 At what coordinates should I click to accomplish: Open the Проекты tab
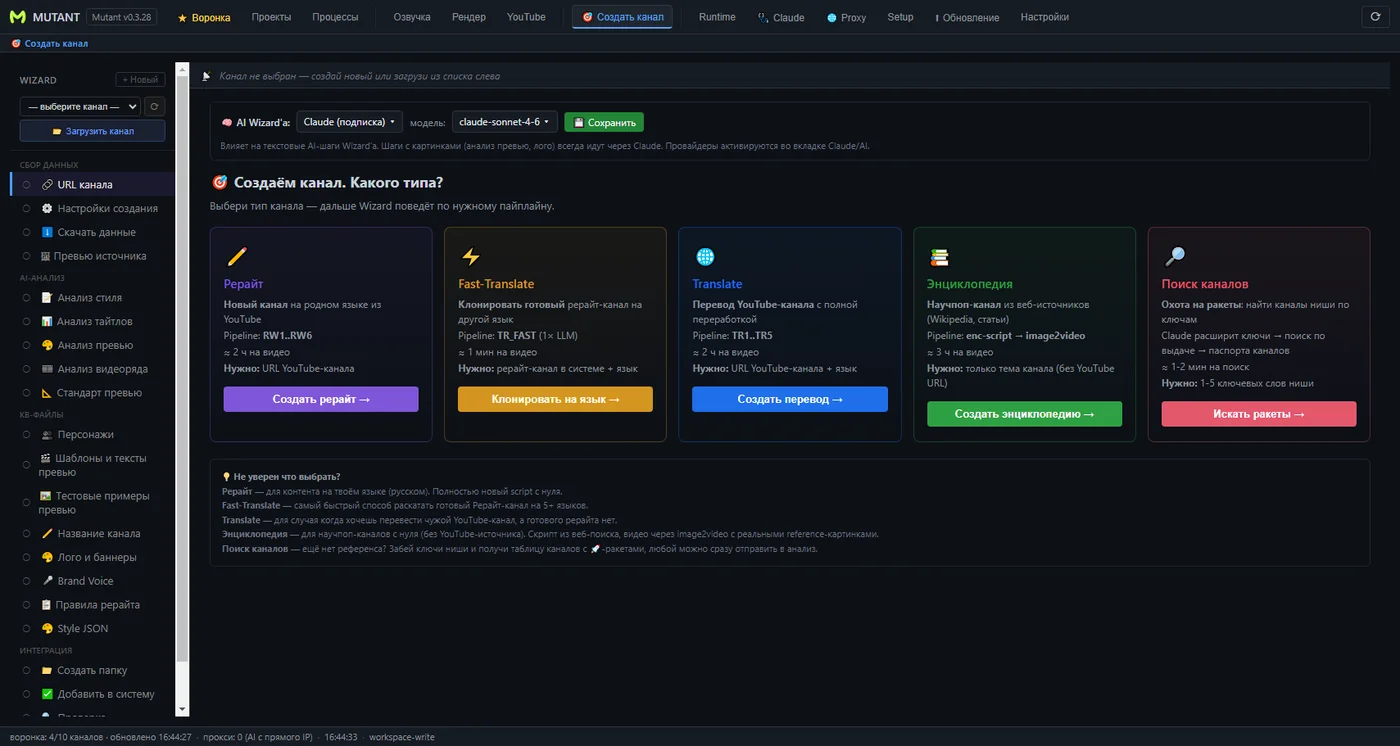[x=272, y=17]
